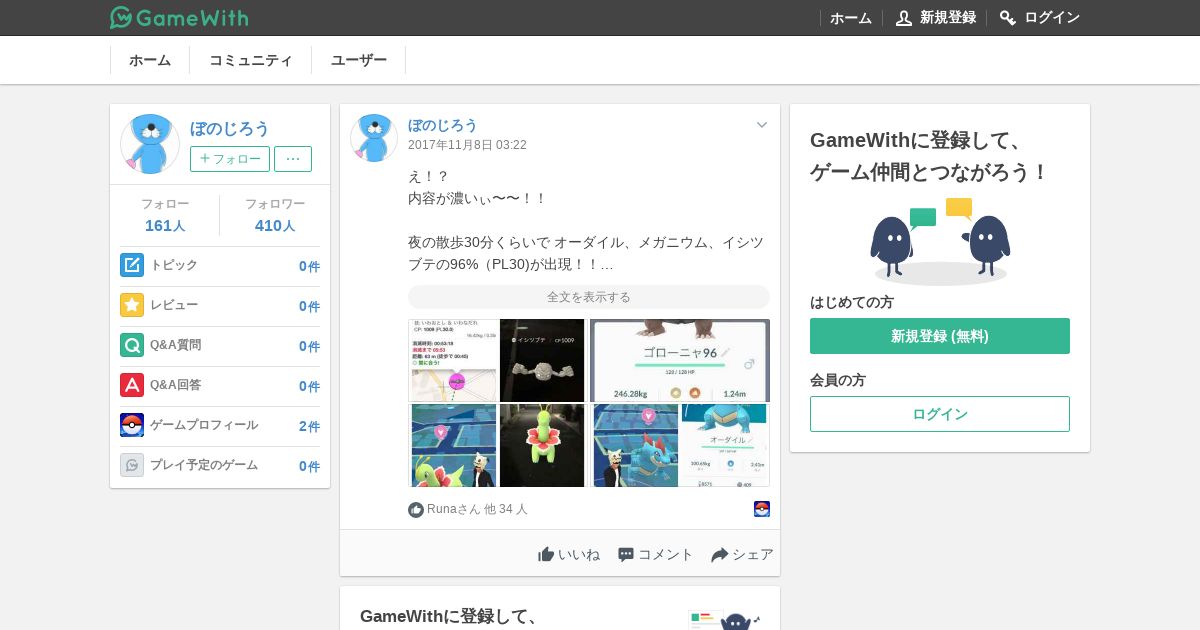The height and width of the screenshot is (630, 1200).
Task: Open the more options ⋯ button
Action: point(293,159)
